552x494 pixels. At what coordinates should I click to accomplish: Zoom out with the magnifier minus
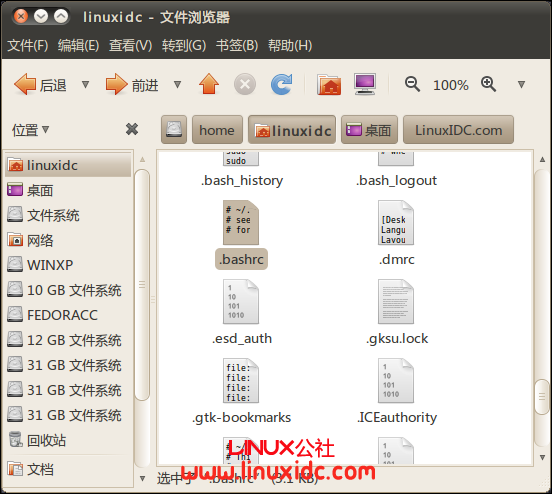(412, 85)
